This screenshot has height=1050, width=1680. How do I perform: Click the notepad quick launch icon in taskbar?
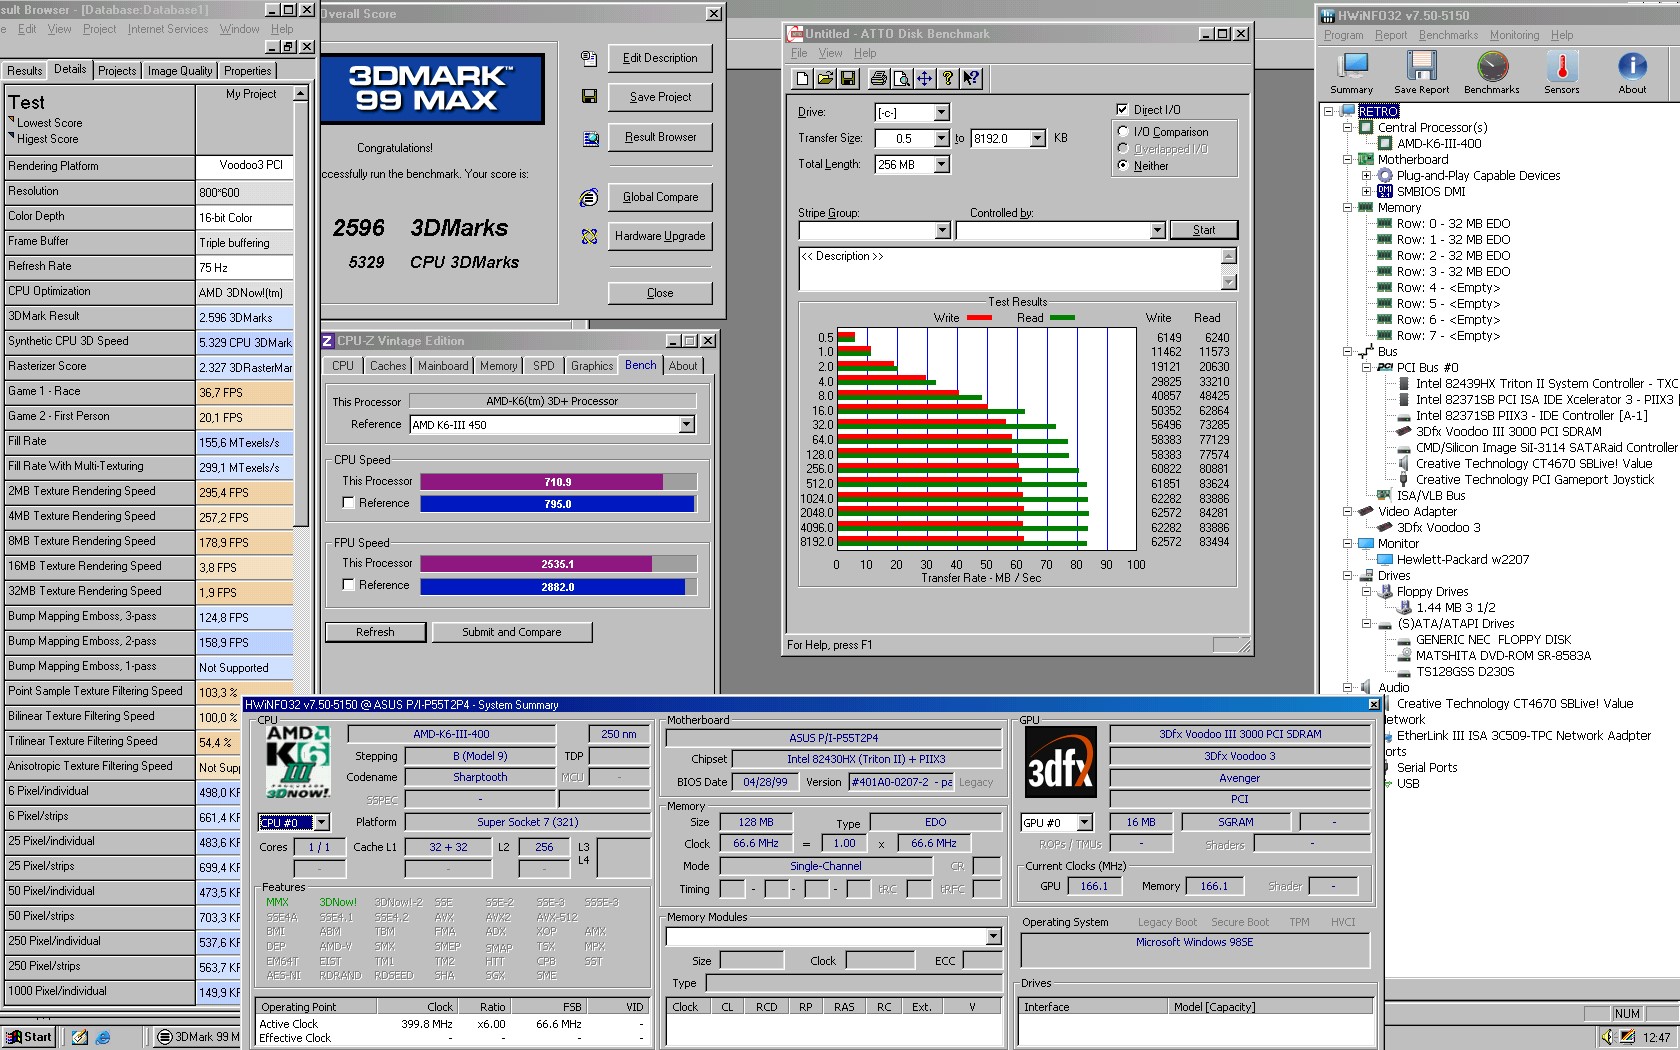(x=80, y=1037)
